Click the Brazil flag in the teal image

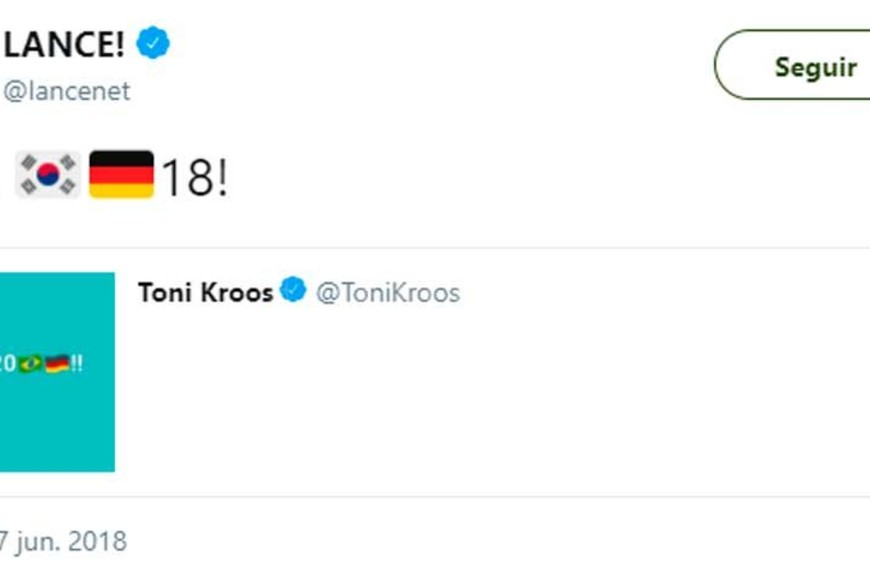(30, 364)
